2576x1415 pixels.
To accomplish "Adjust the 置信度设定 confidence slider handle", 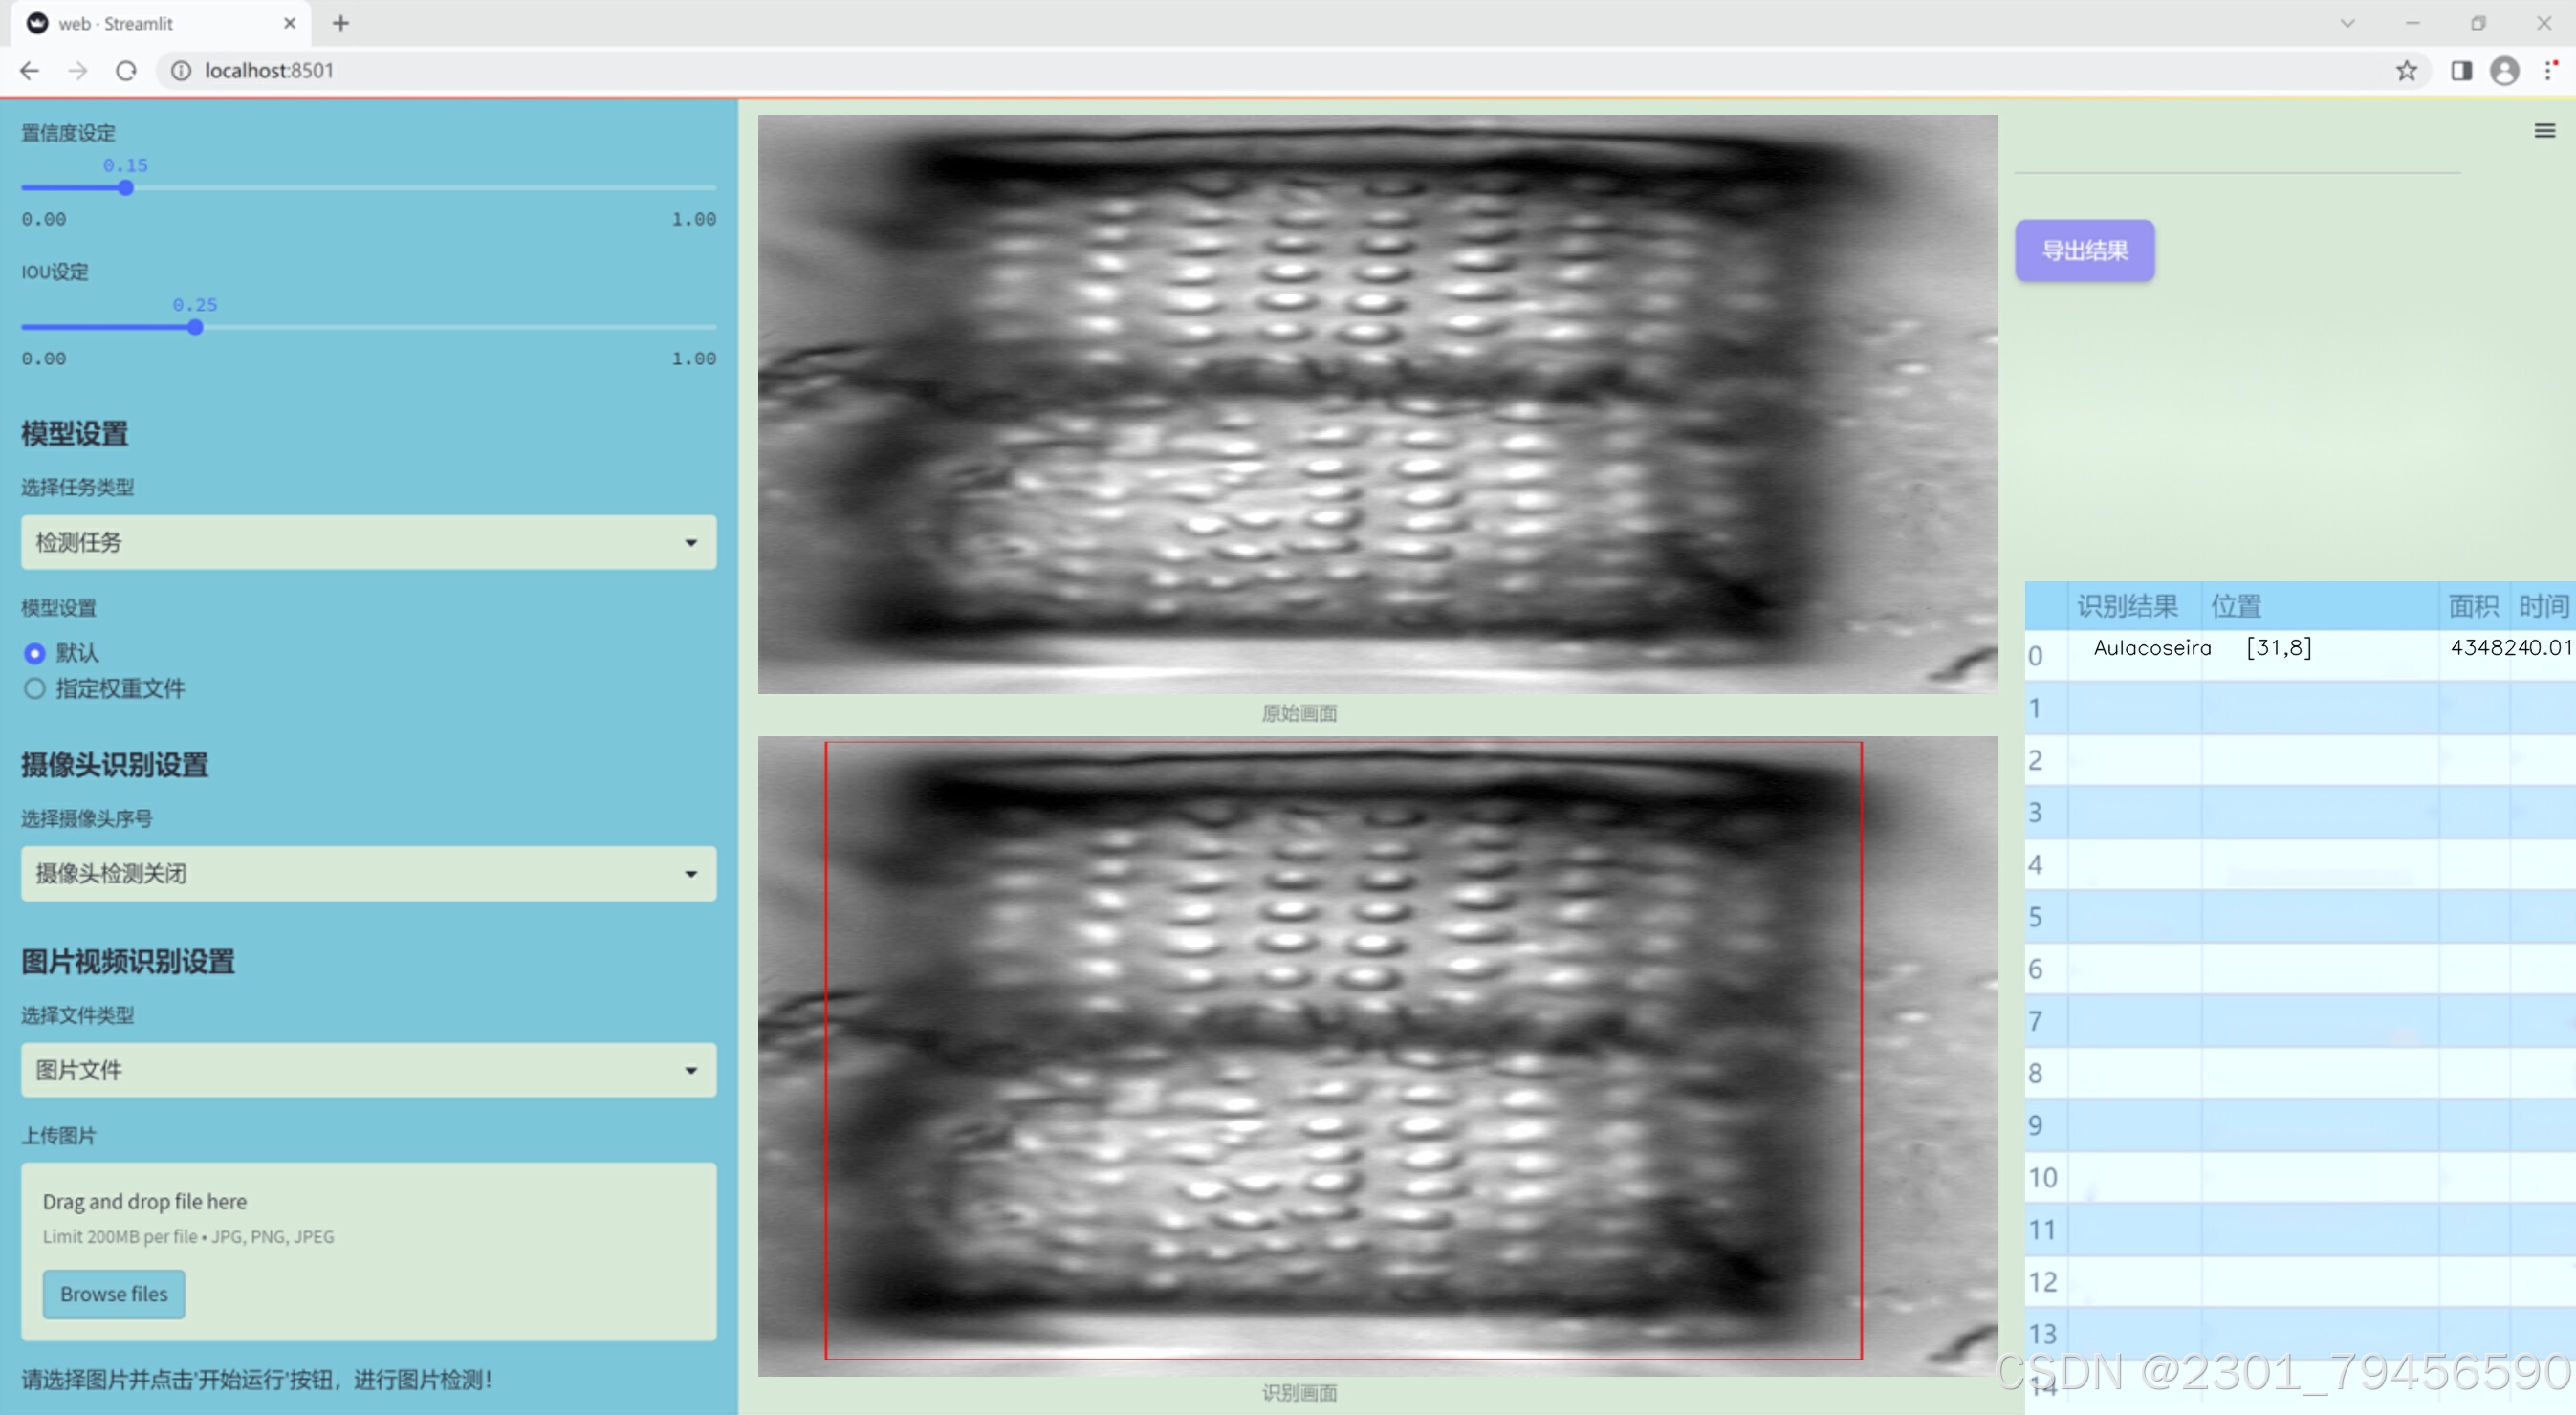I will click(x=126, y=188).
